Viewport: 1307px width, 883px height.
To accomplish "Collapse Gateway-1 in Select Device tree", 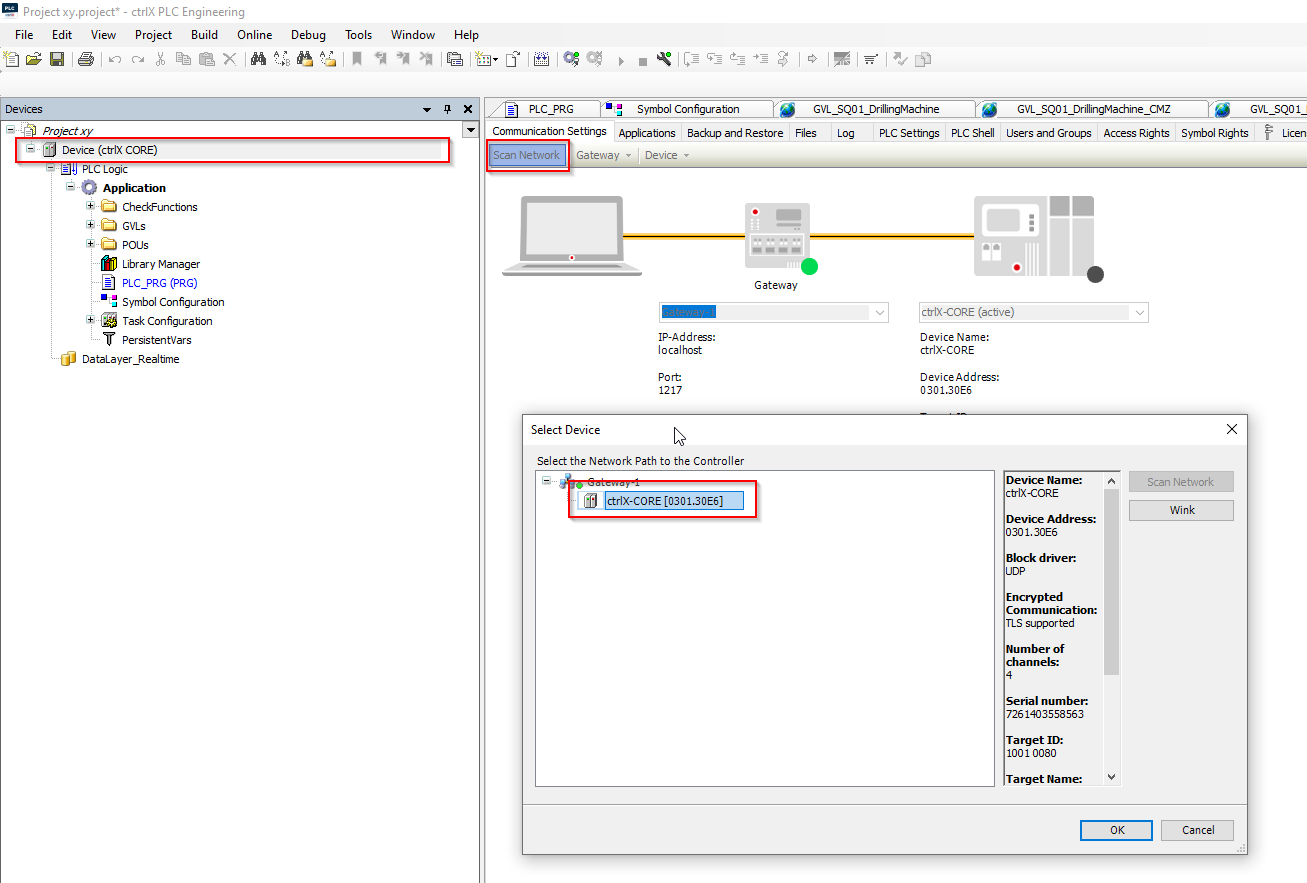I will point(547,481).
